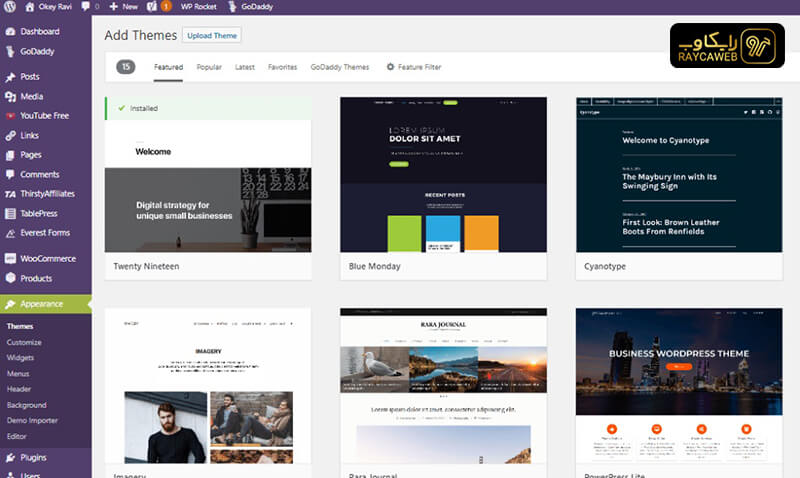Select the Twenty Nineteen theme thumbnail
Screen dimensions: 800x478
click(208, 174)
